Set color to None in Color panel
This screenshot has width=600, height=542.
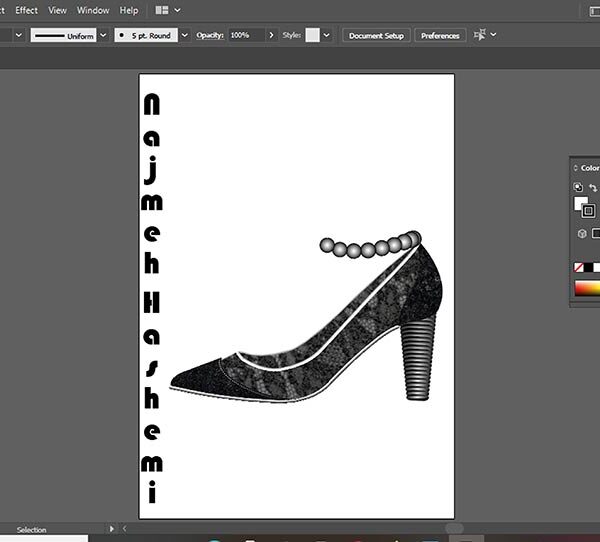coord(579,268)
